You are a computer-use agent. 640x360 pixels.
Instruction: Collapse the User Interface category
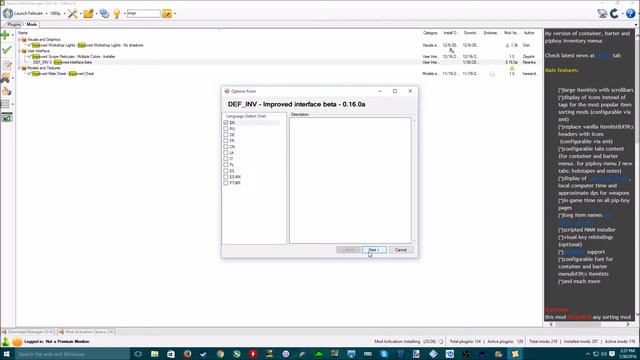pos(19,51)
